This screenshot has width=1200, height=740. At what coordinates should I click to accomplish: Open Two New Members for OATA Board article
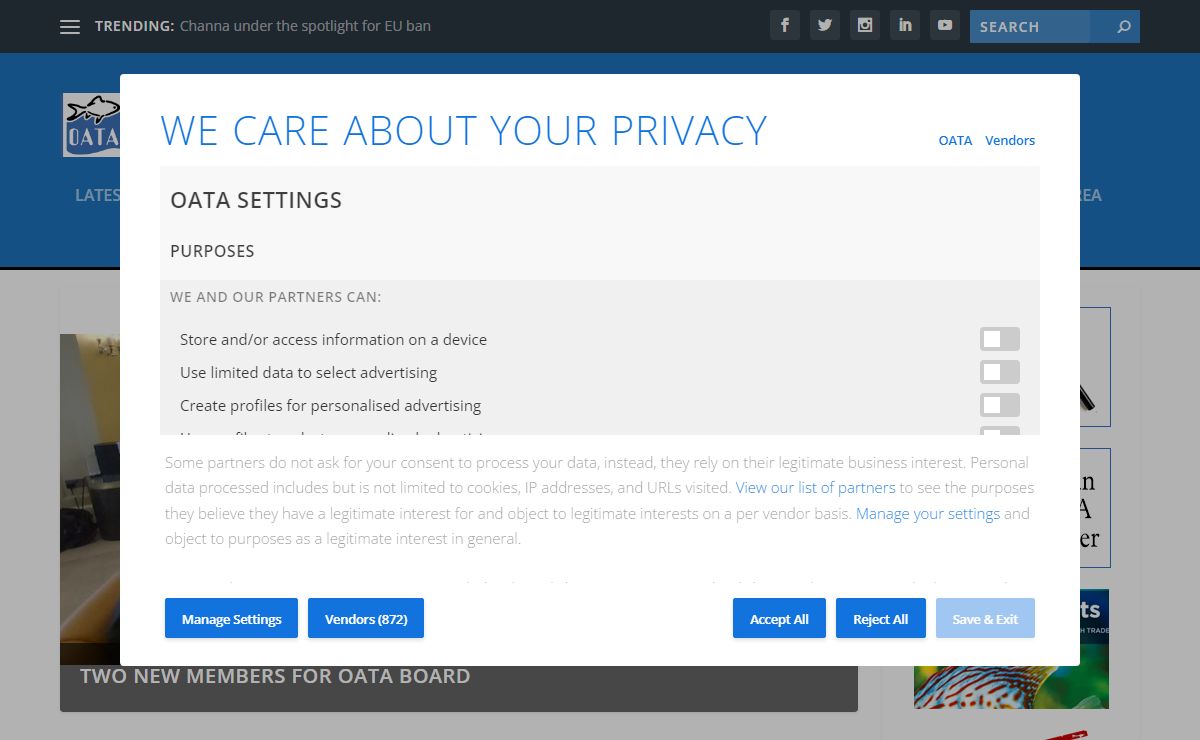(275, 676)
